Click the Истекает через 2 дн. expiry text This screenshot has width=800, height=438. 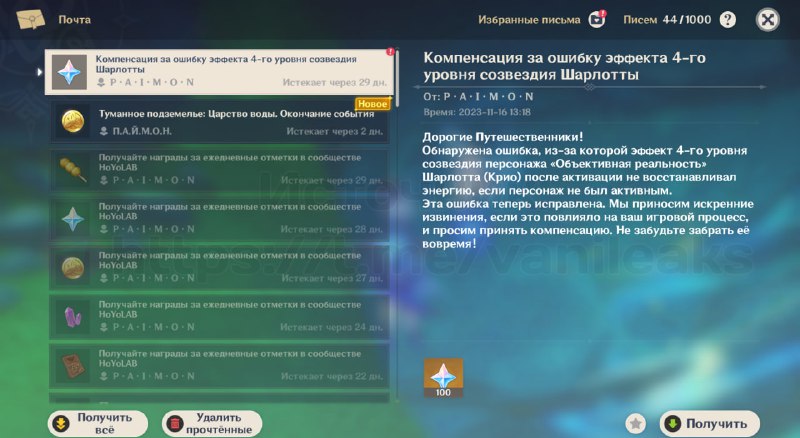pyautogui.click(x=334, y=131)
